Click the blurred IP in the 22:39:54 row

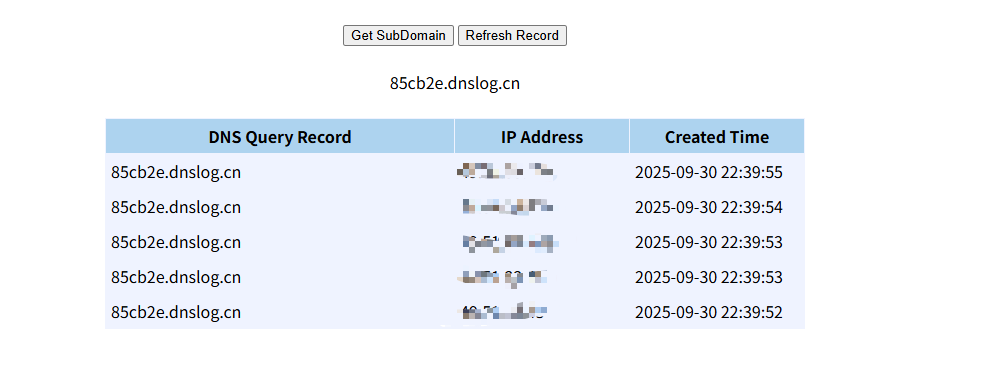point(507,206)
